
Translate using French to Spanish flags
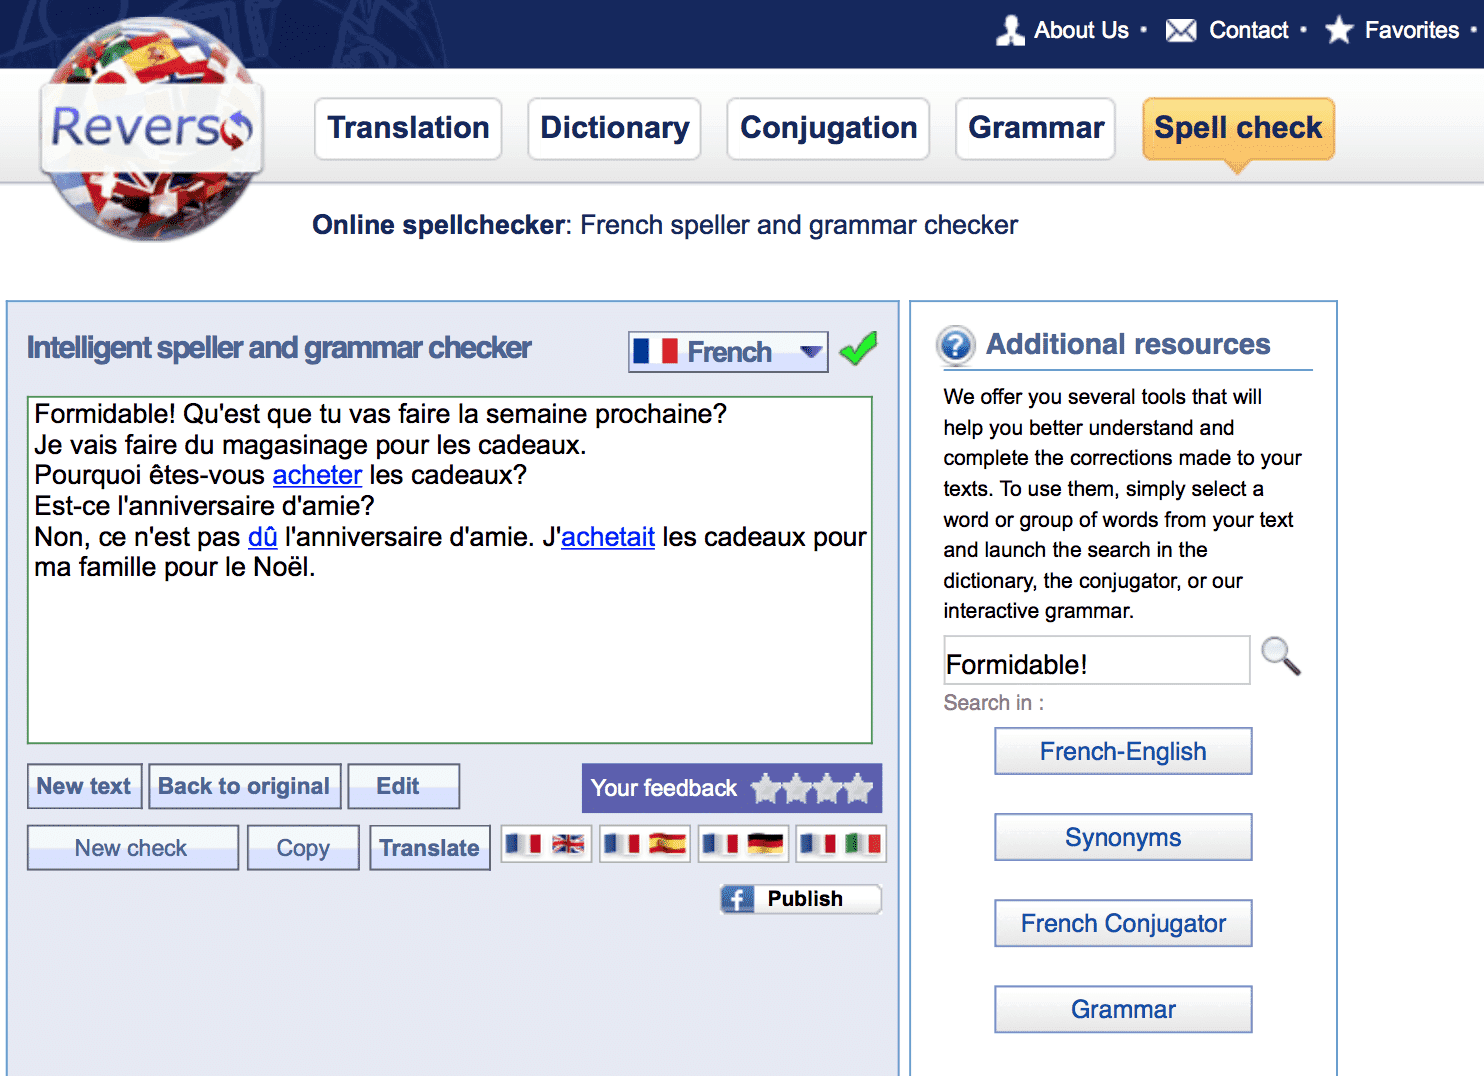[644, 844]
